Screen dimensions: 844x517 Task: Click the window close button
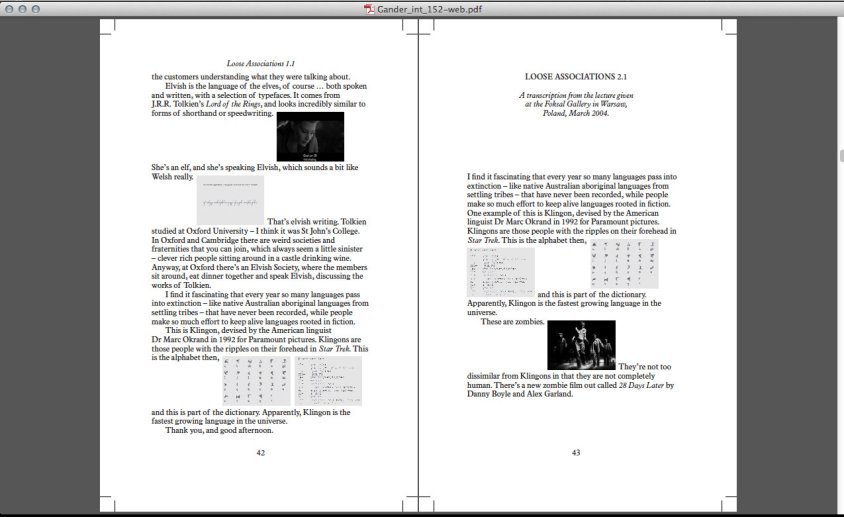[9, 9]
